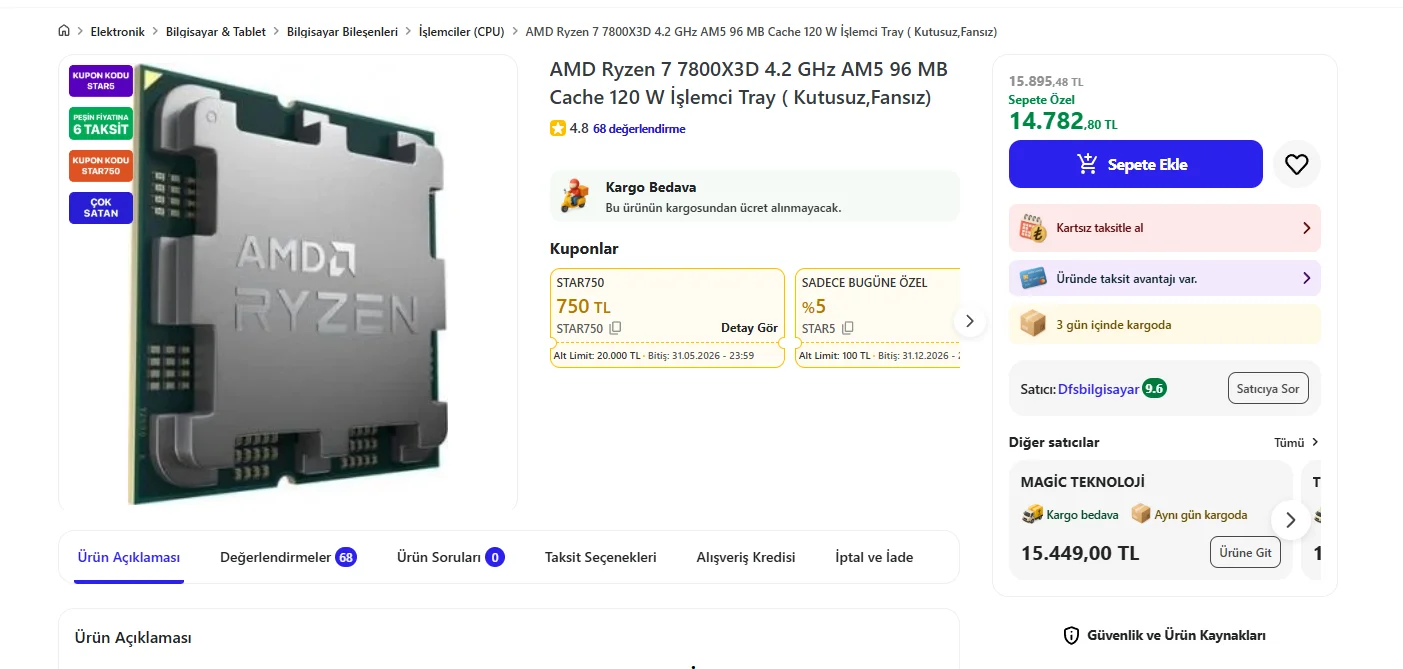This screenshot has height=669, width=1403.
Task: View STAR750 coupon details via Detay Gör
Action: [749, 328]
